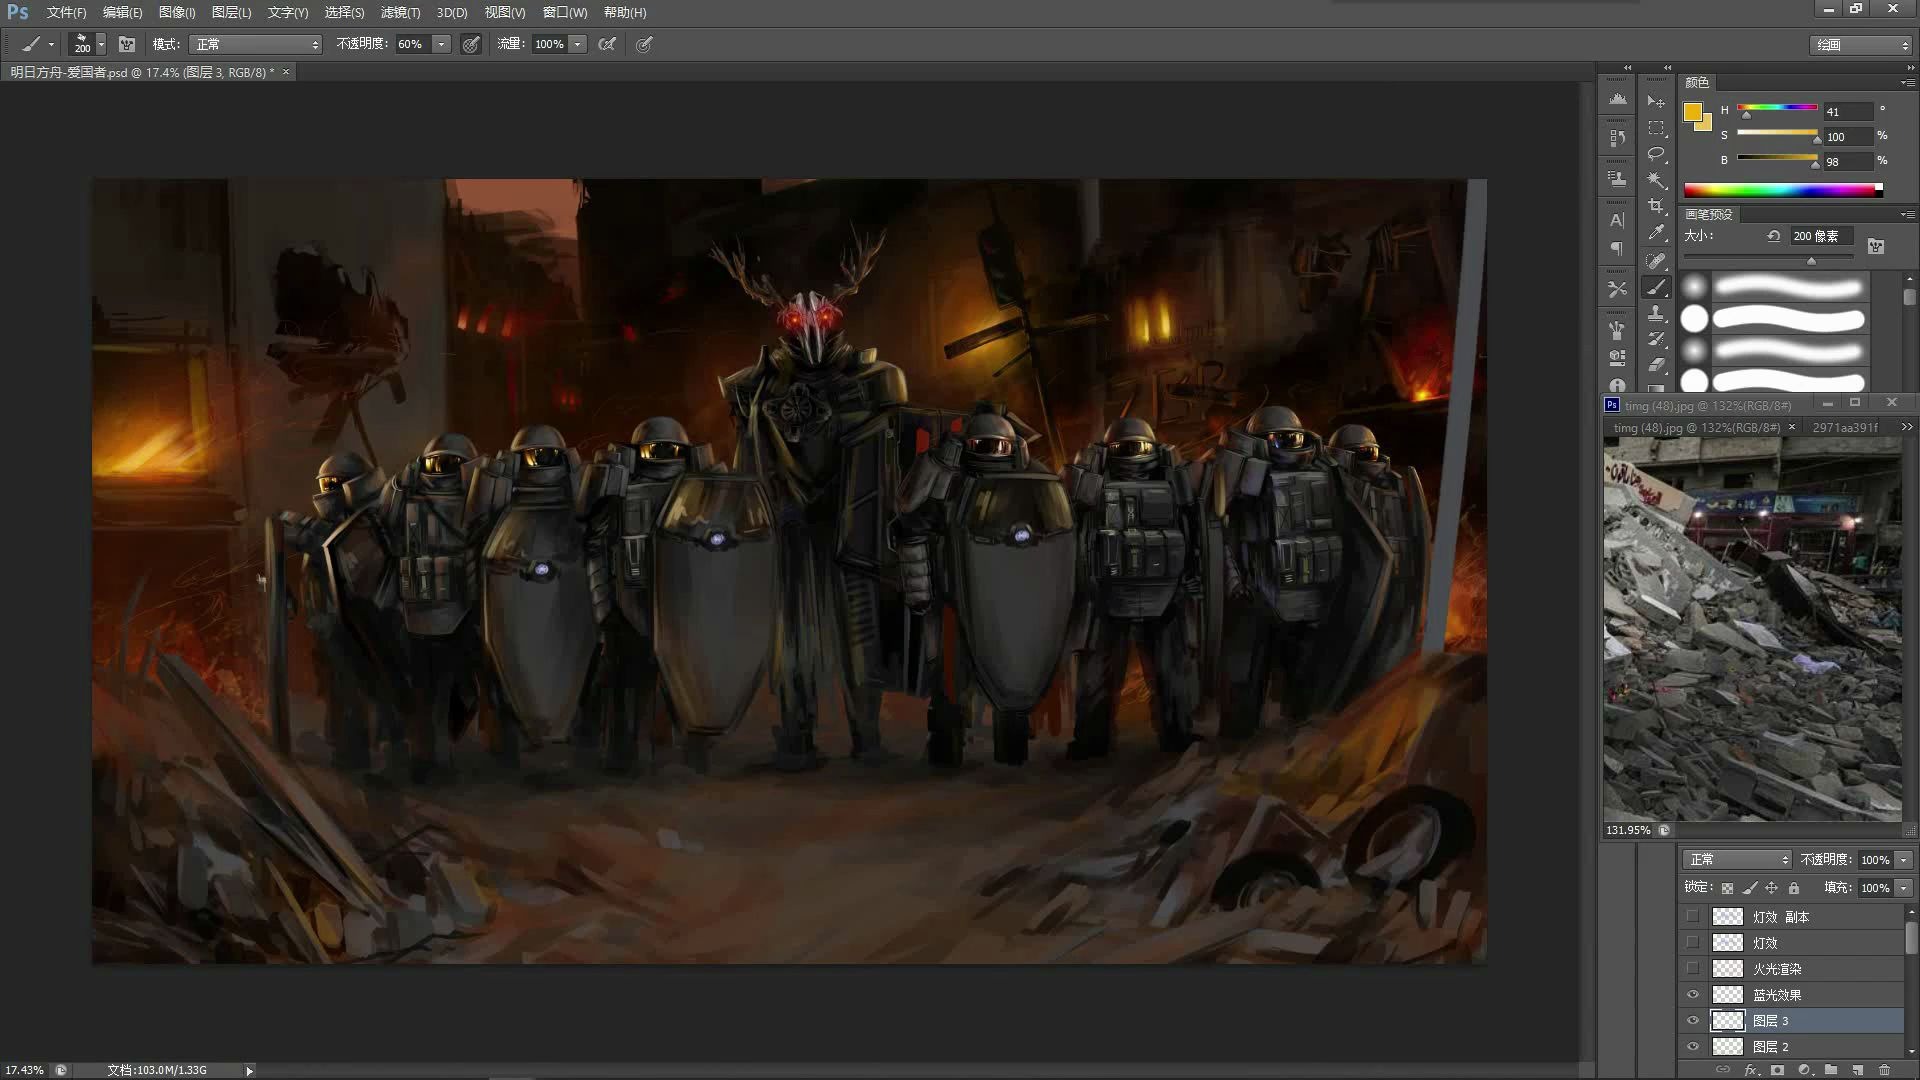Toggle brush panel from options bar

pyautogui.click(x=127, y=44)
